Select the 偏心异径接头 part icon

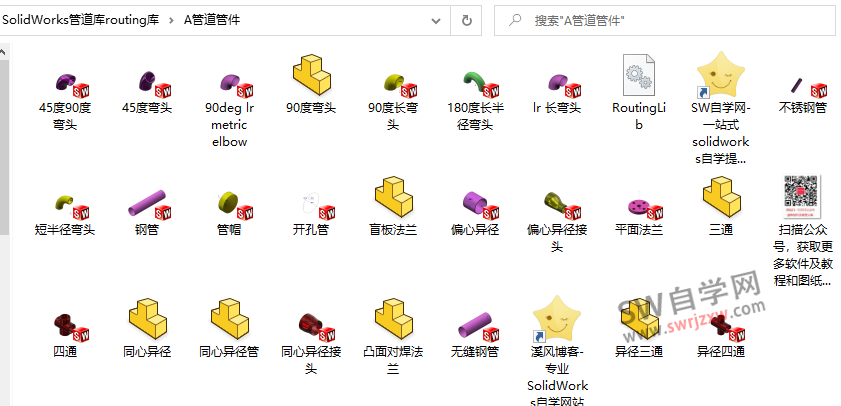564,206
